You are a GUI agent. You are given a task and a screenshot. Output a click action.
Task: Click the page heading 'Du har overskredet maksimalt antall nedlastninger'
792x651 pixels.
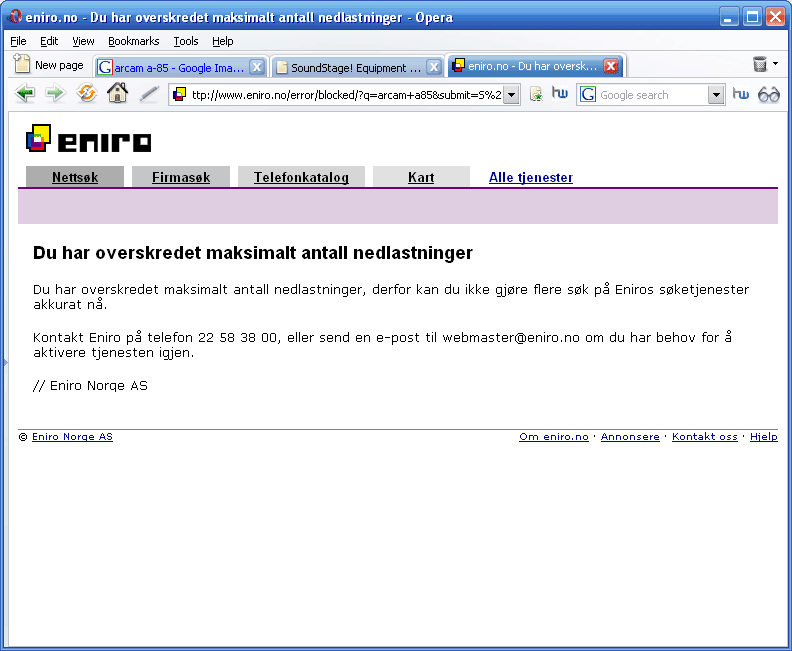(x=253, y=253)
